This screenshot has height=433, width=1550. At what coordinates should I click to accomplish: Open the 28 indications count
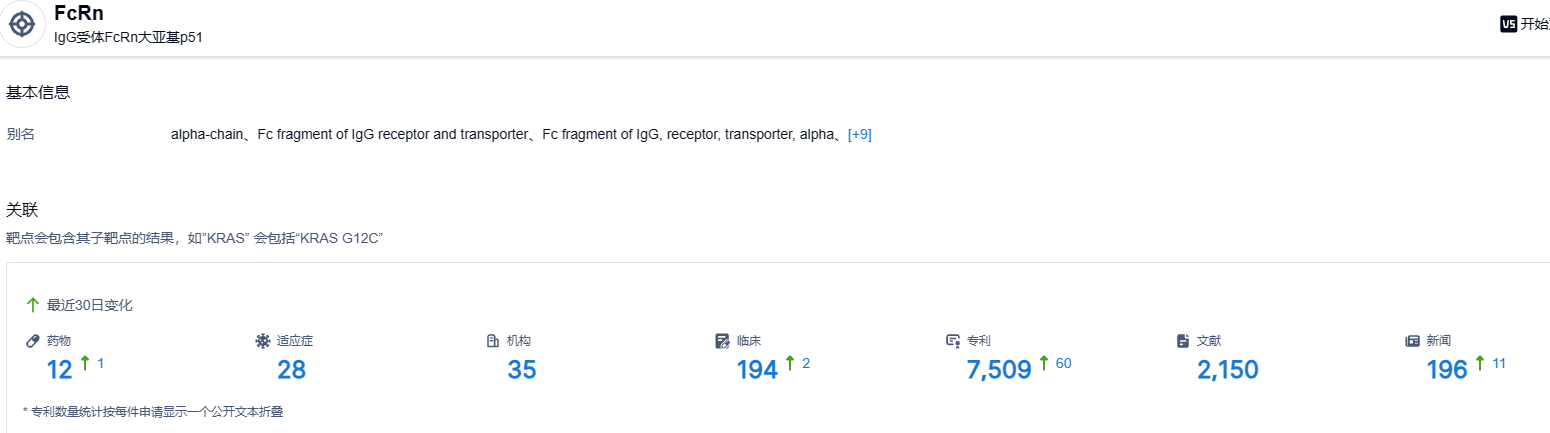tap(291, 370)
